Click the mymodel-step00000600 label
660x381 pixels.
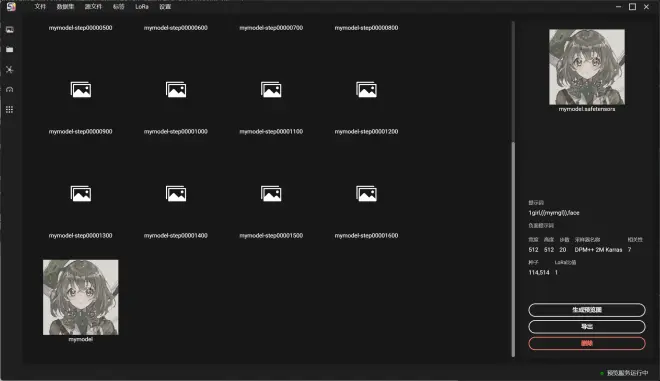(x=176, y=28)
